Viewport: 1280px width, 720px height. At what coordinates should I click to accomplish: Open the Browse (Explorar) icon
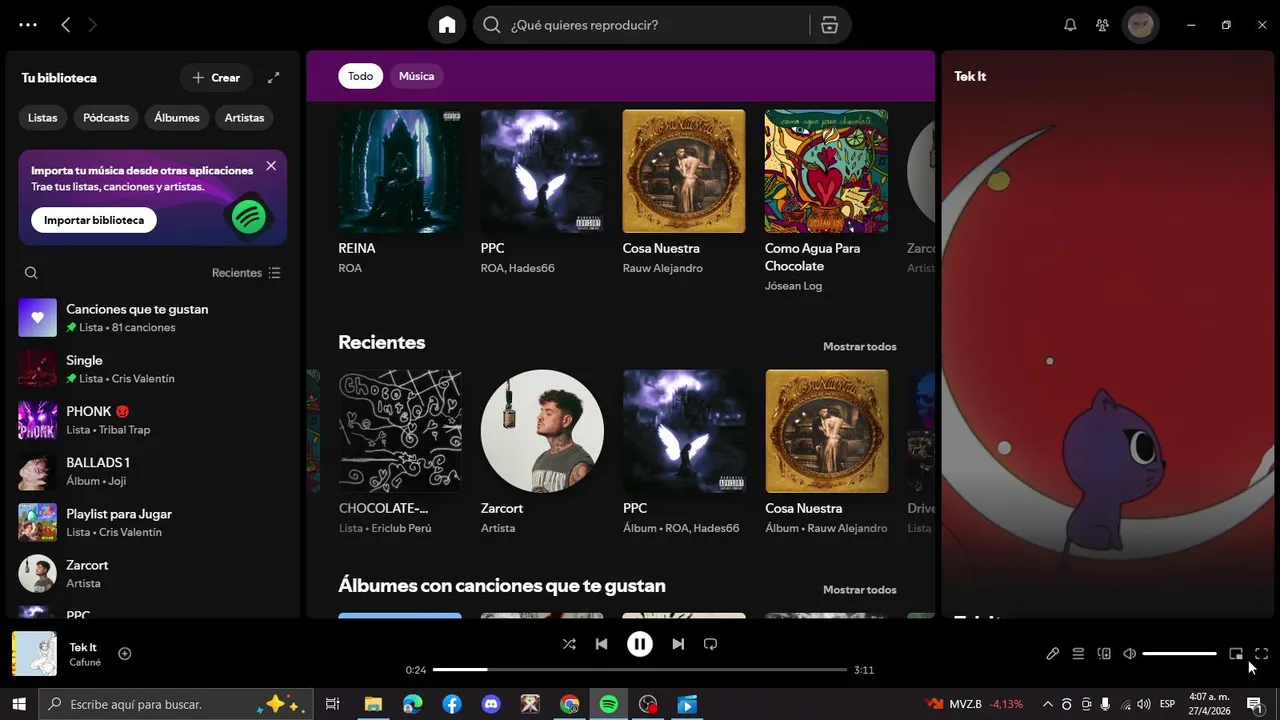(x=829, y=25)
